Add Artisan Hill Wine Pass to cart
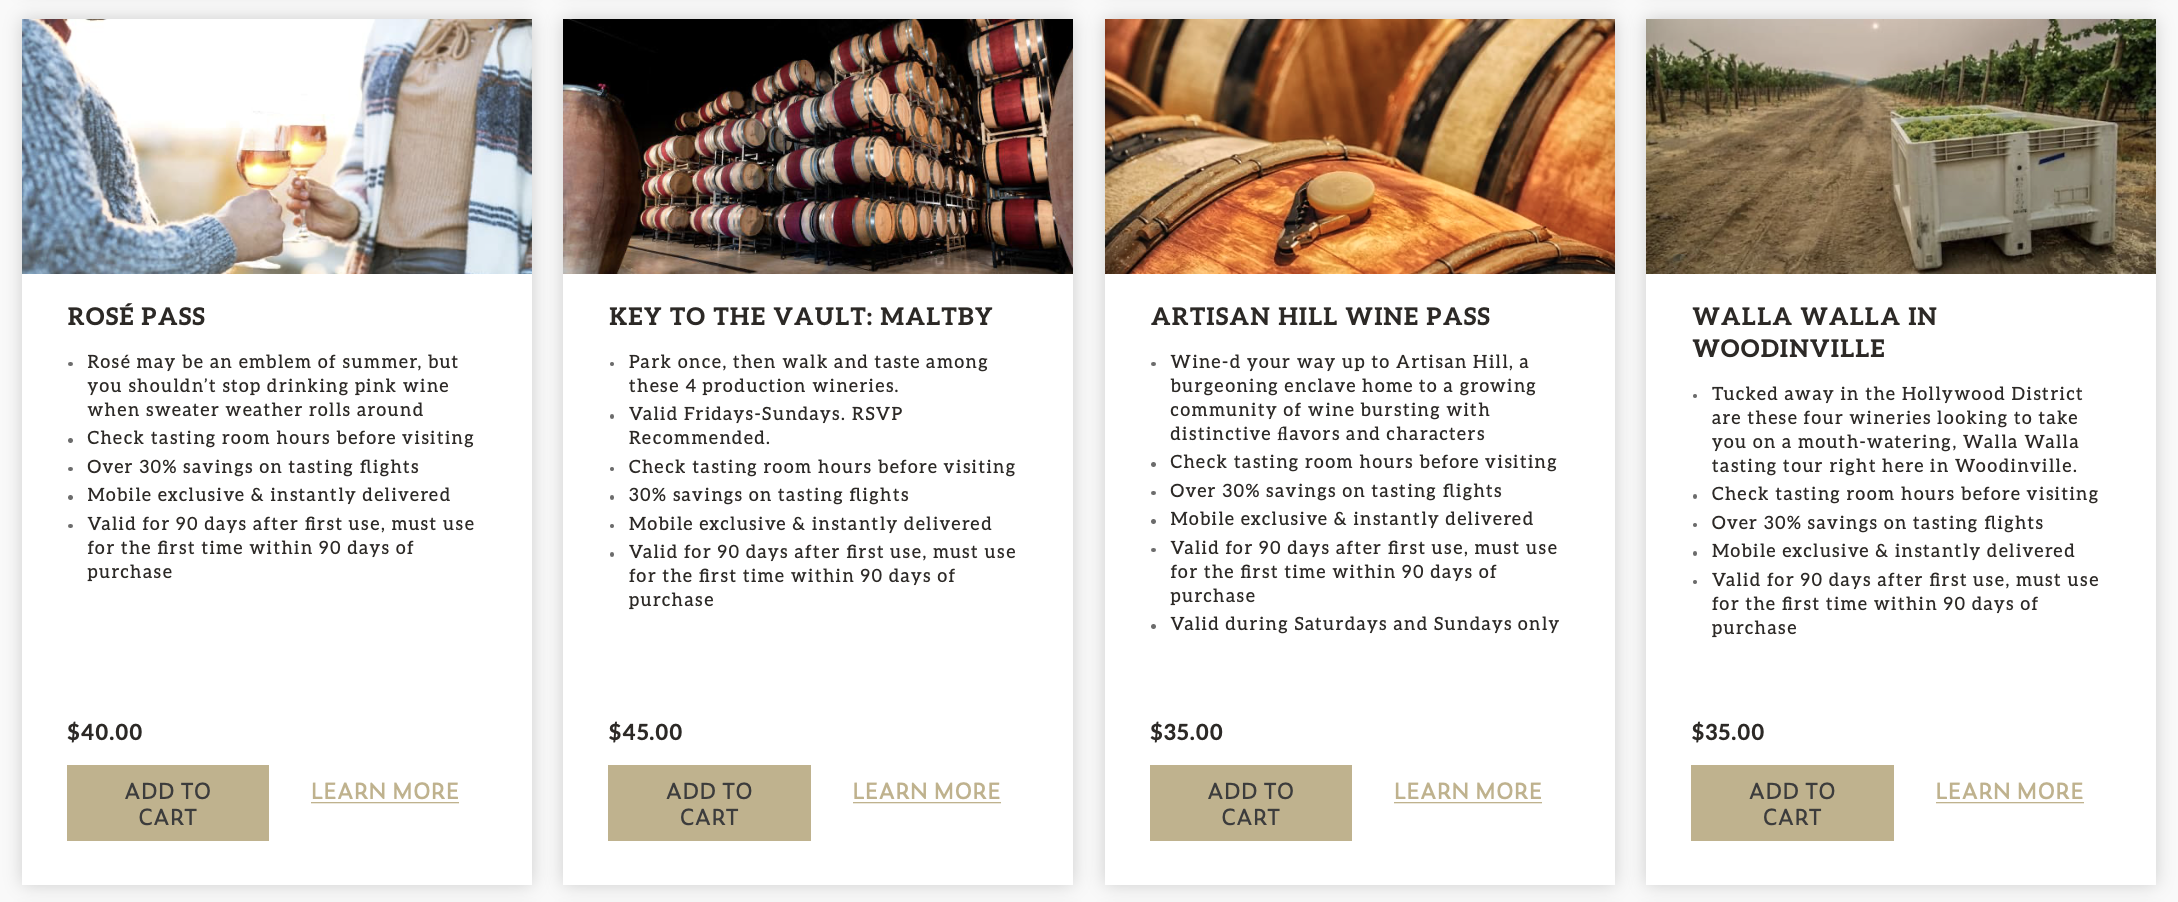This screenshot has height=902, width=2178. [x=1250, y=803]
